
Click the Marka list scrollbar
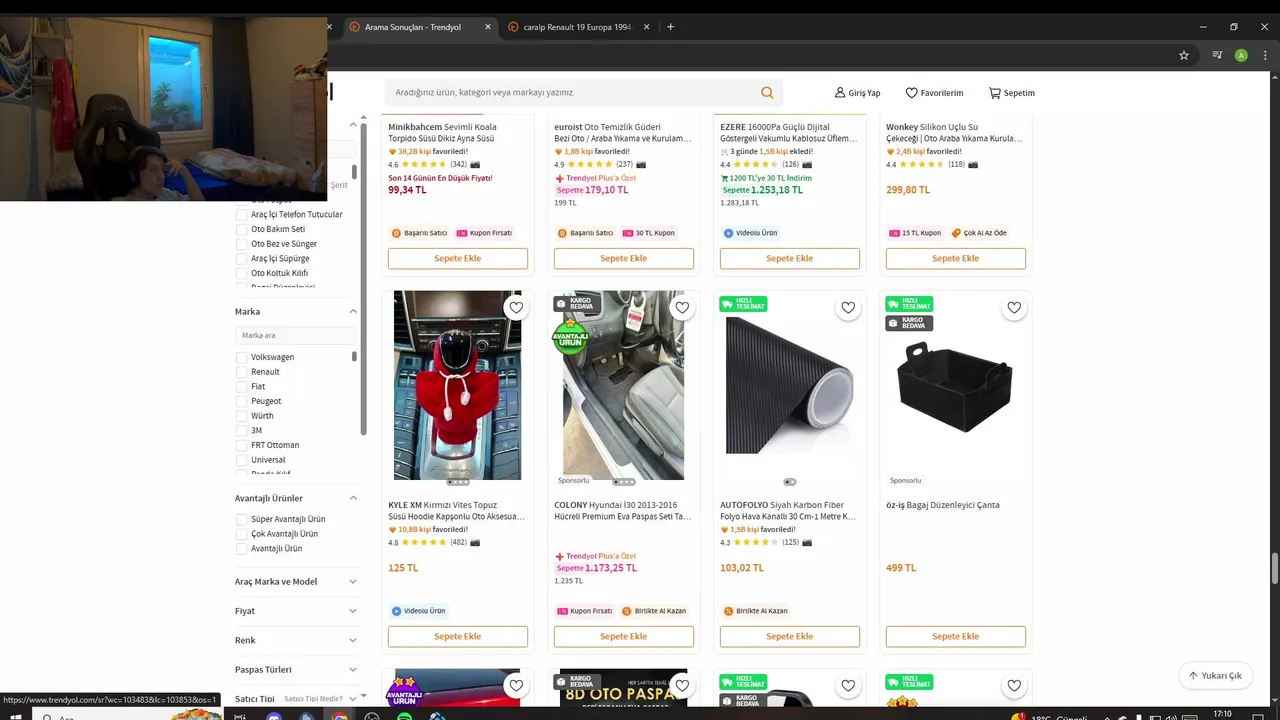[x=354, y=357]
